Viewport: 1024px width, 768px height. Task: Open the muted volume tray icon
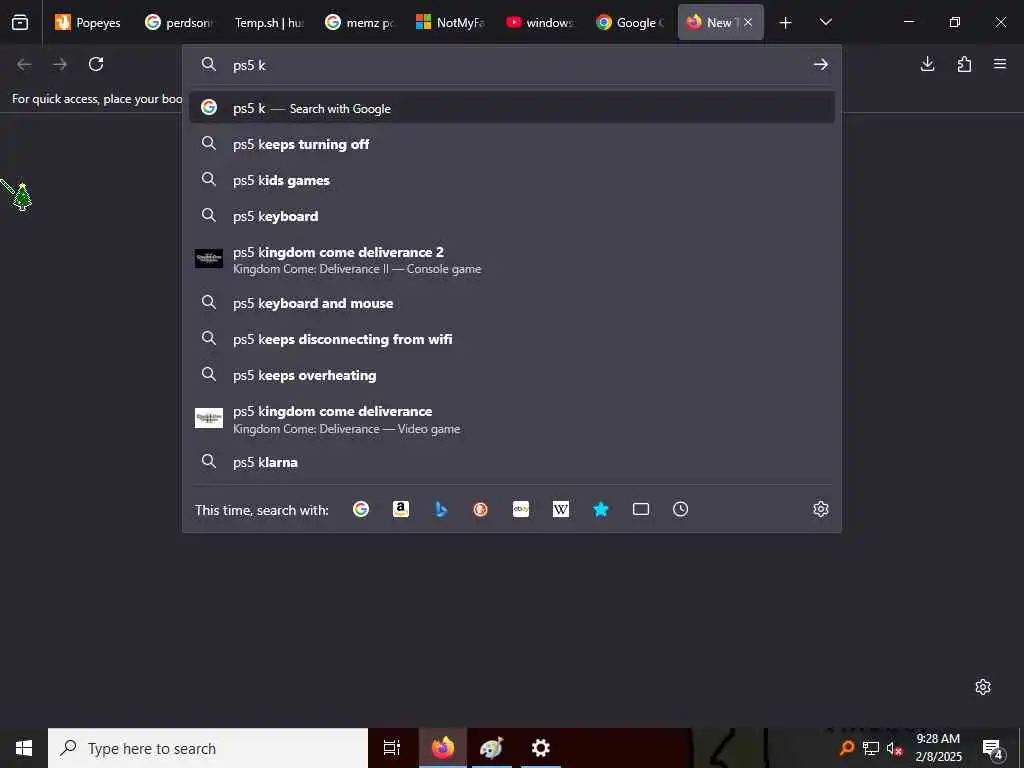click(x=895, y=748)
